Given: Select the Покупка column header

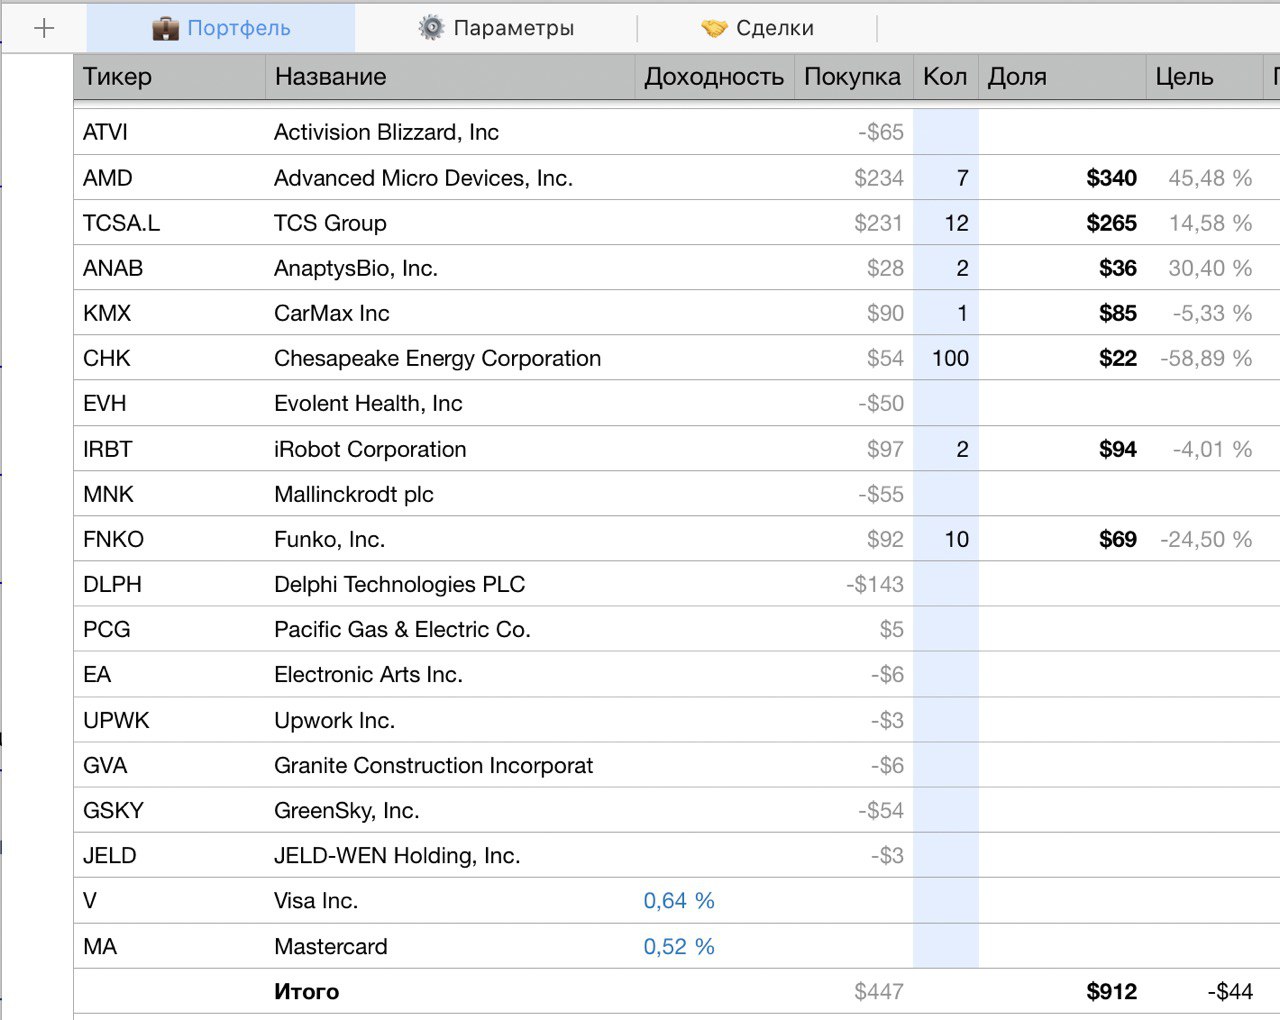Looking at the screenshot, I should pyautogui.click(x=853, y=77).
